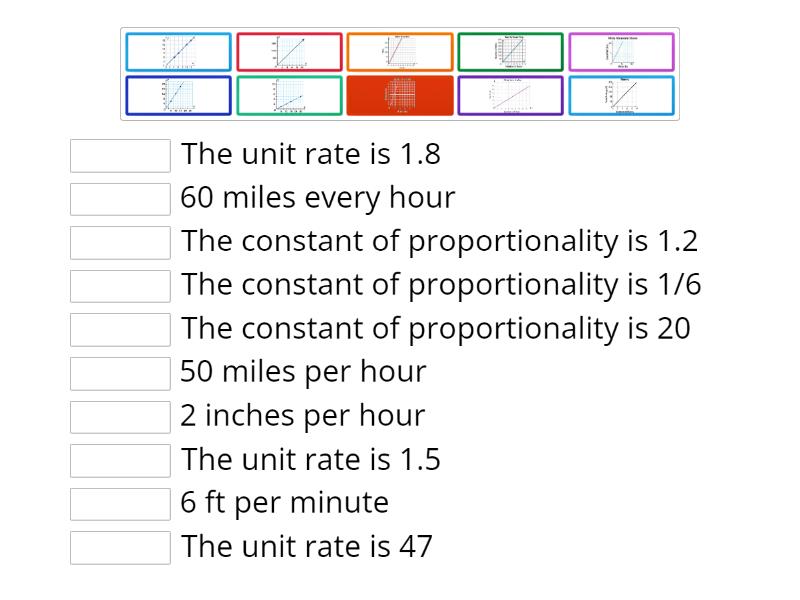
Task: Click the answer slot beside "60 miles every hour"
Action: [x=121, y=199]
